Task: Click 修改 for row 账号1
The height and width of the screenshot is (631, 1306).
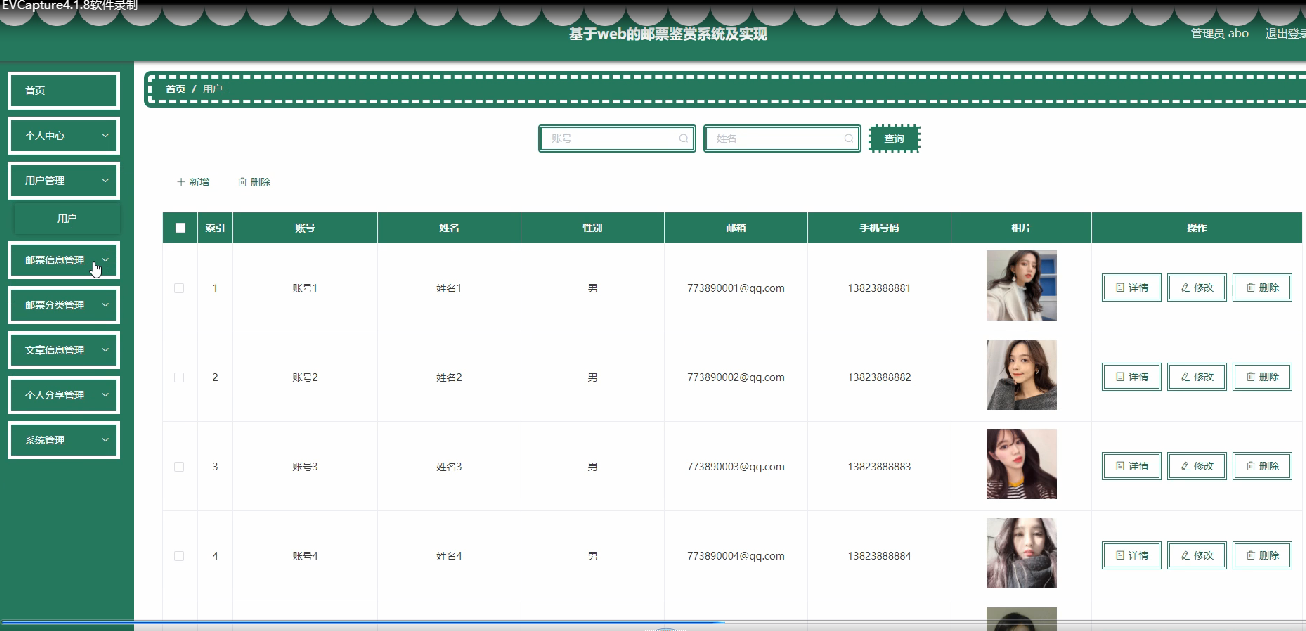Action: tap(1197, 288)
